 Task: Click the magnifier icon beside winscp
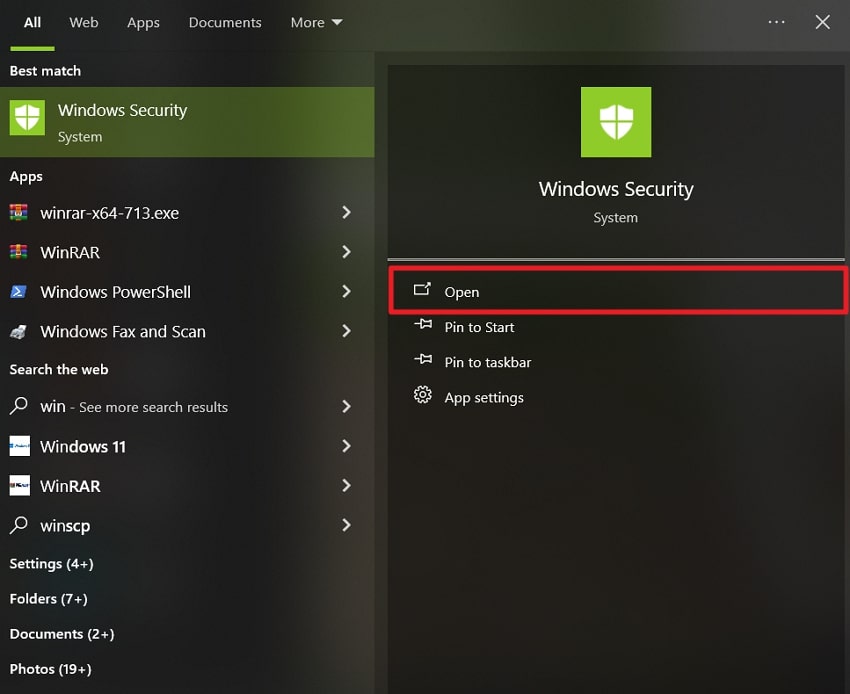19,524
